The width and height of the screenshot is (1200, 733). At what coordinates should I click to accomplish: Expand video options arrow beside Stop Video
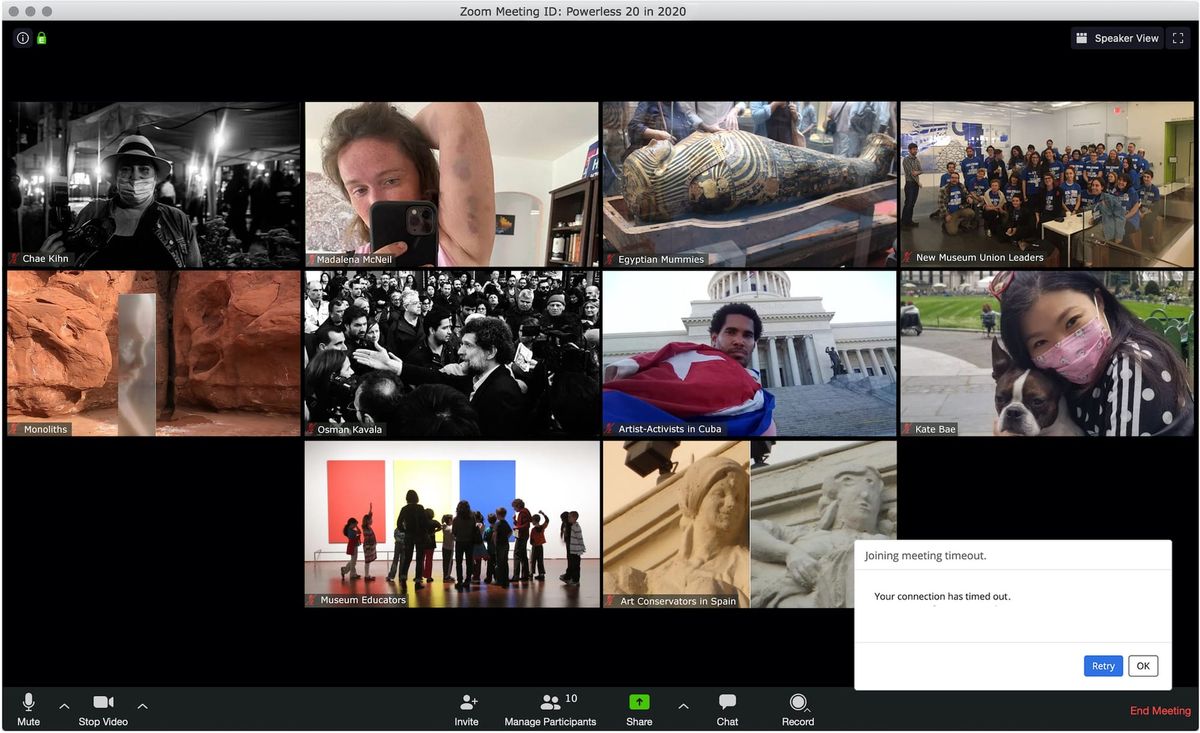pos(142,706)
